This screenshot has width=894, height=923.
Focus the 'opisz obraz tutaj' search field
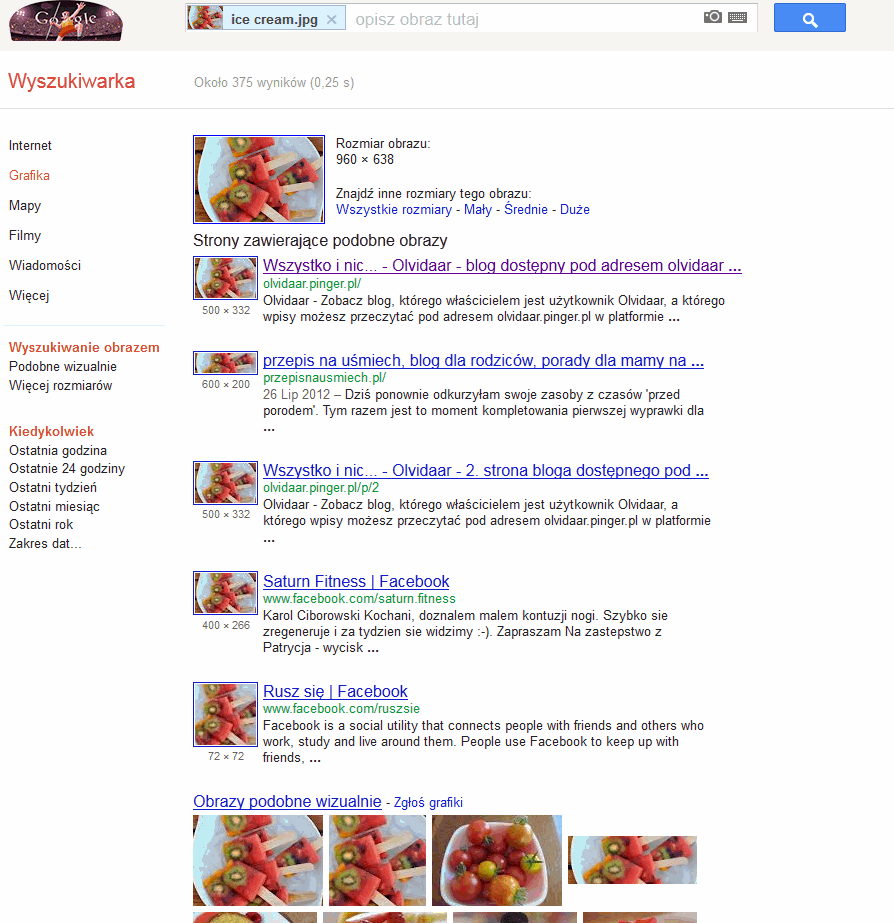click(x=524, y=19)
